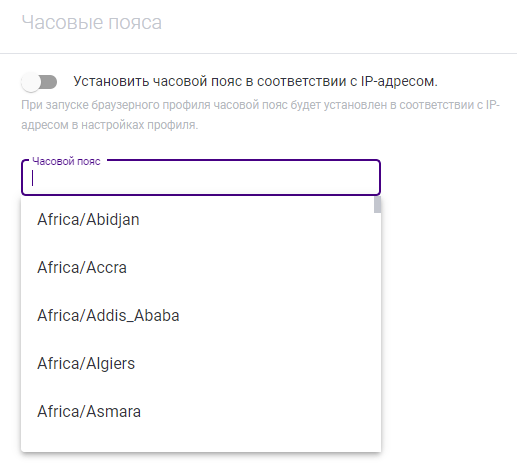This screenshot has width=517, height=474.
Task: Click the Установить часовой пояс toggle label text
Action: [255, 82]
